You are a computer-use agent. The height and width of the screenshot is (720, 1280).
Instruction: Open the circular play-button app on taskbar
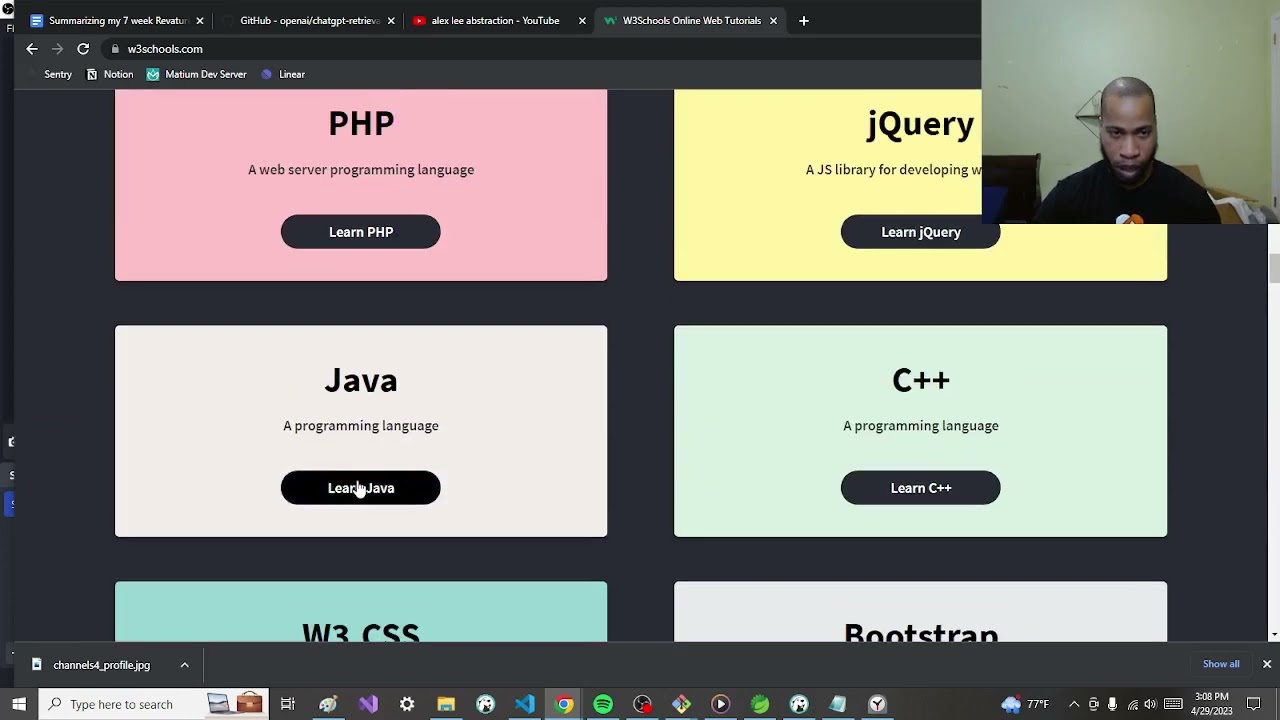click(x=720, y=704)
